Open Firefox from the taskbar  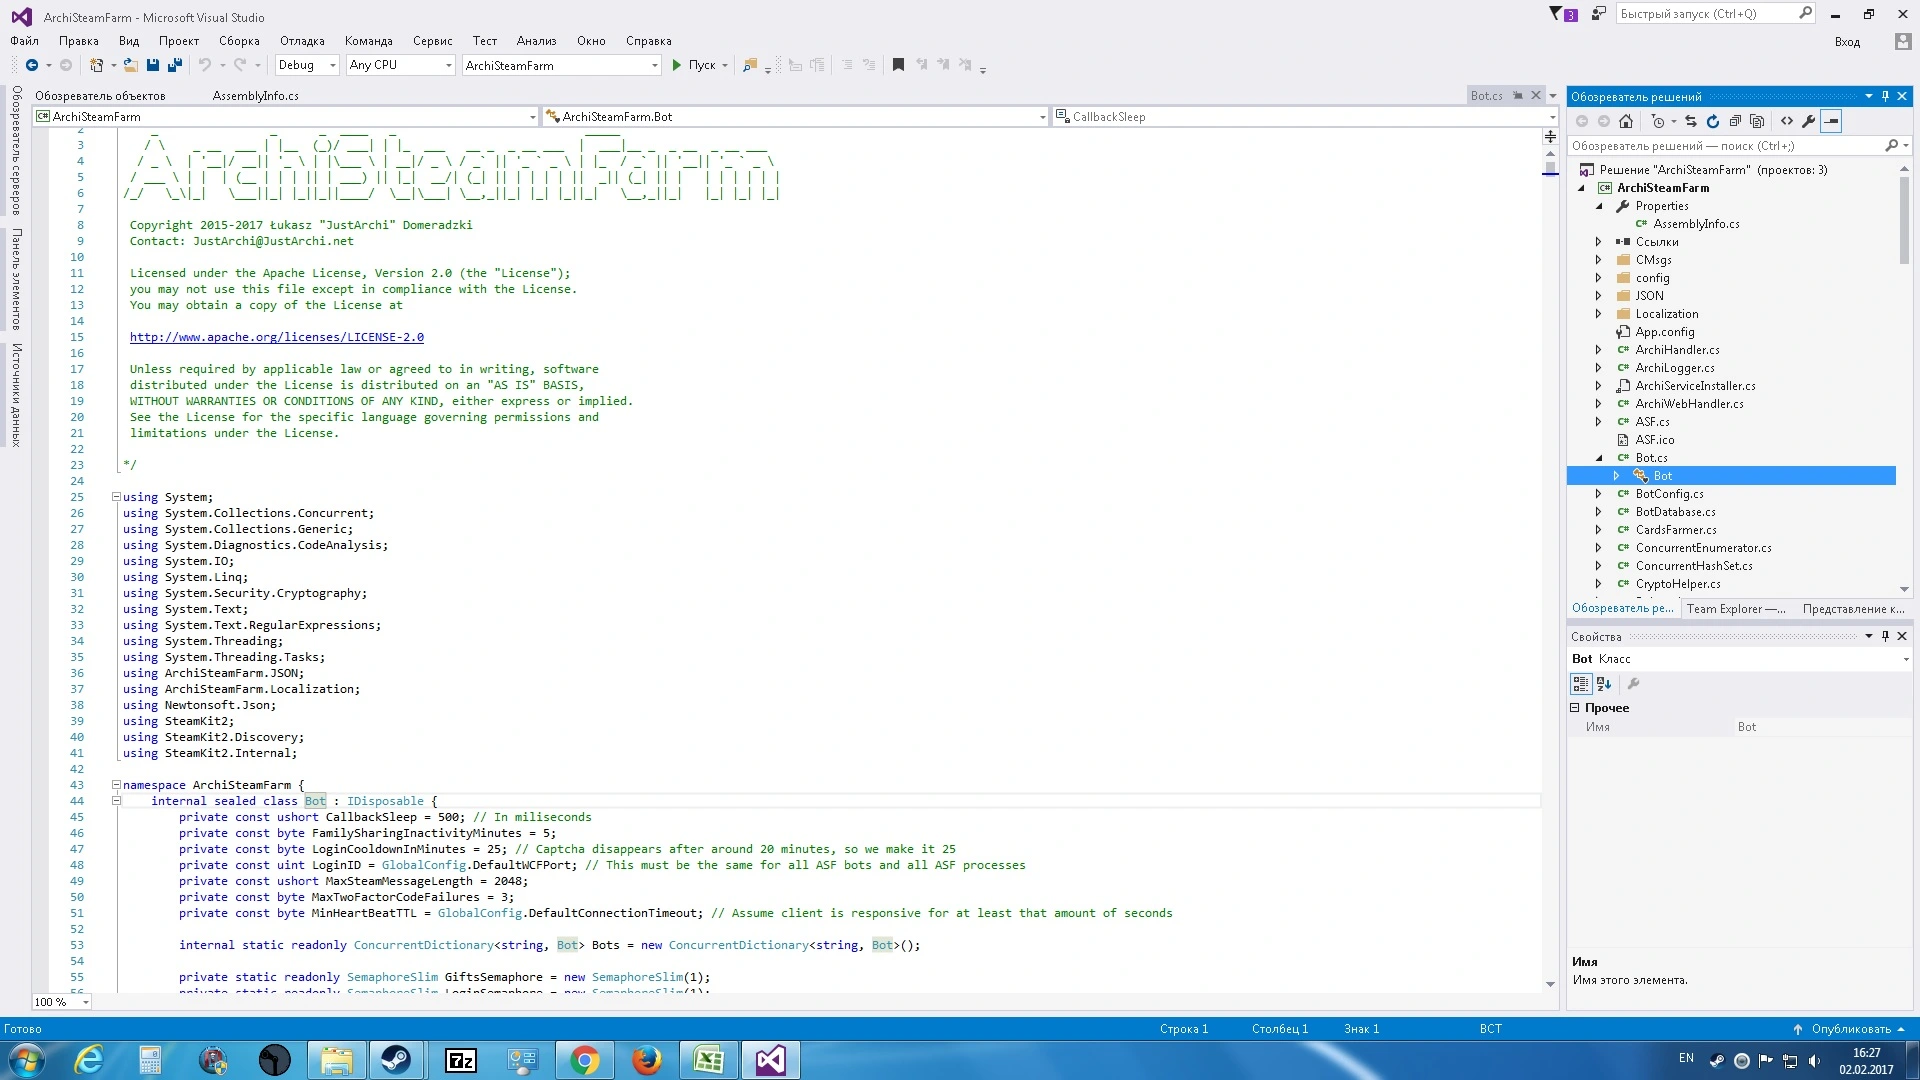click(x=646, y=1060)
